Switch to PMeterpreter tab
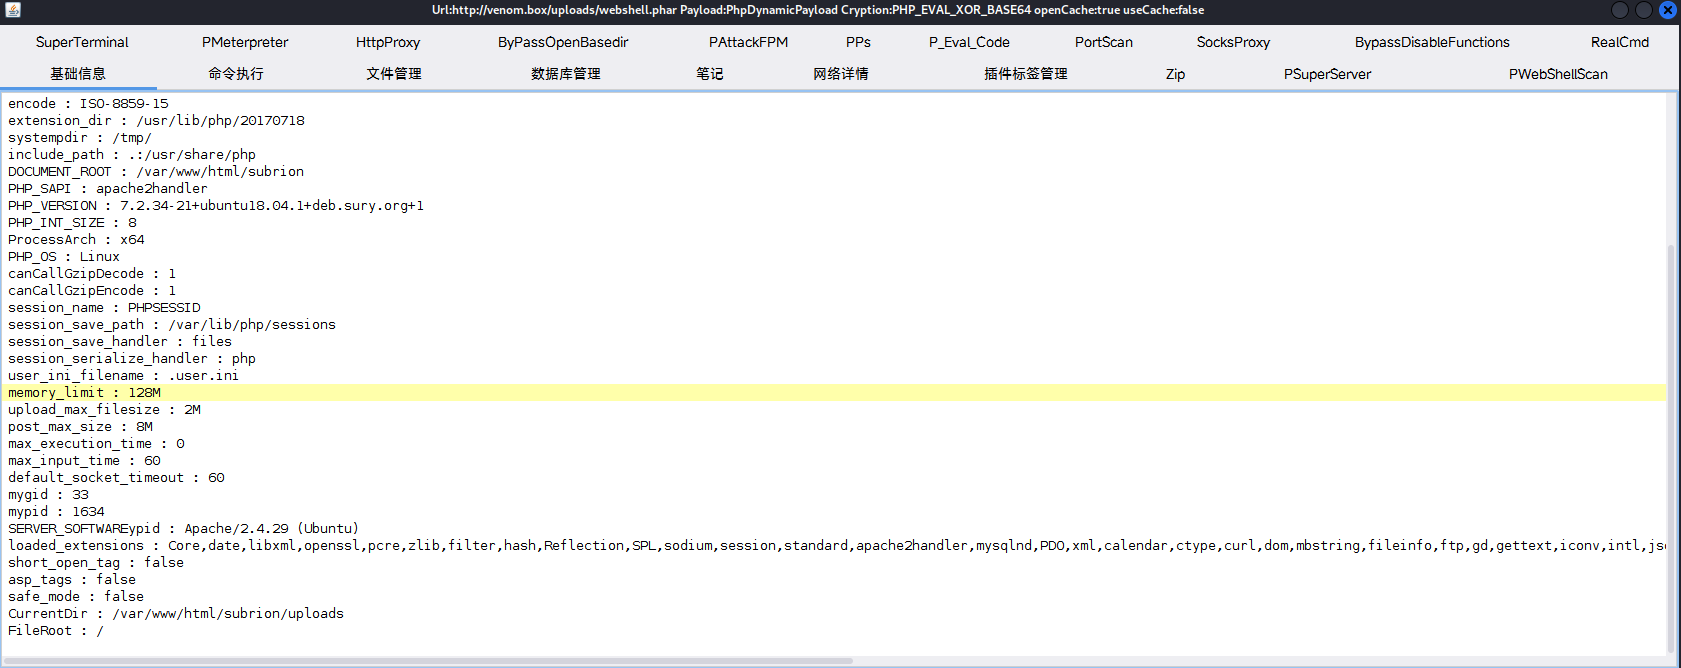This screenshot has width=1681, height=668. (x=245, y=42)
